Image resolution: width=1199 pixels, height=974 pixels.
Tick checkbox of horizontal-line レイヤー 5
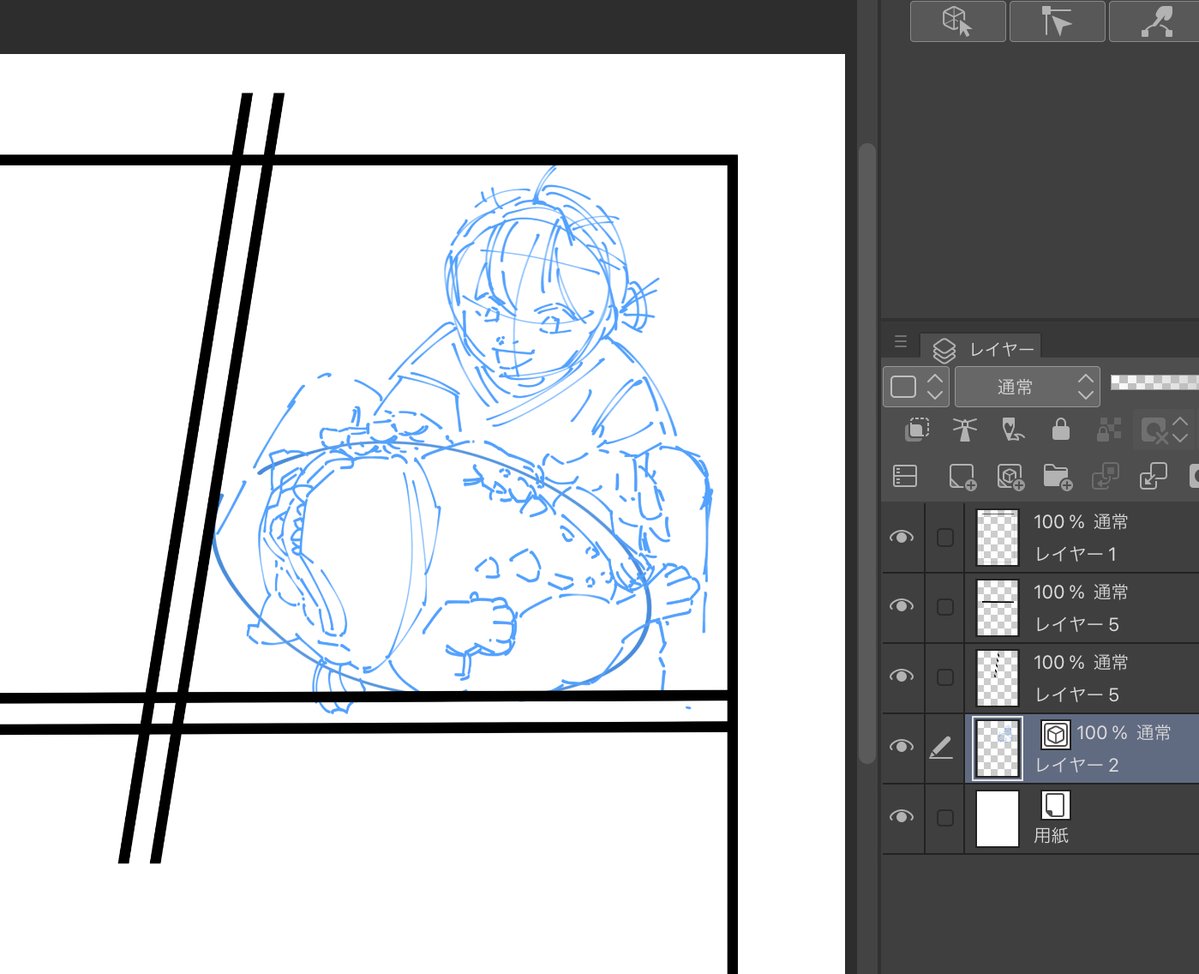(x=945, y=607)
